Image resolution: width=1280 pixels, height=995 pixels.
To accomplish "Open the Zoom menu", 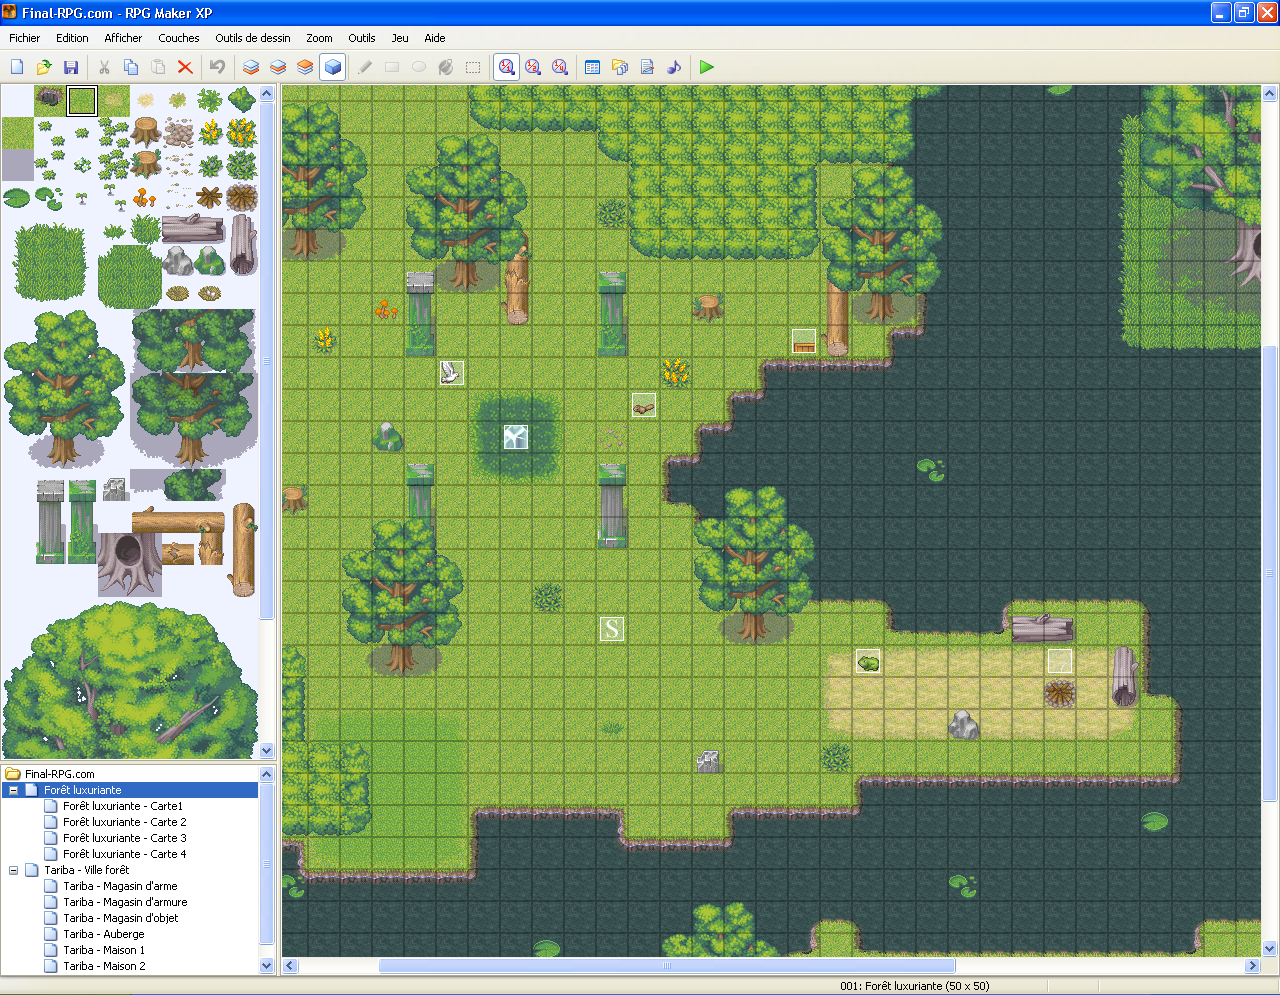I will click(x=319, y=38).
